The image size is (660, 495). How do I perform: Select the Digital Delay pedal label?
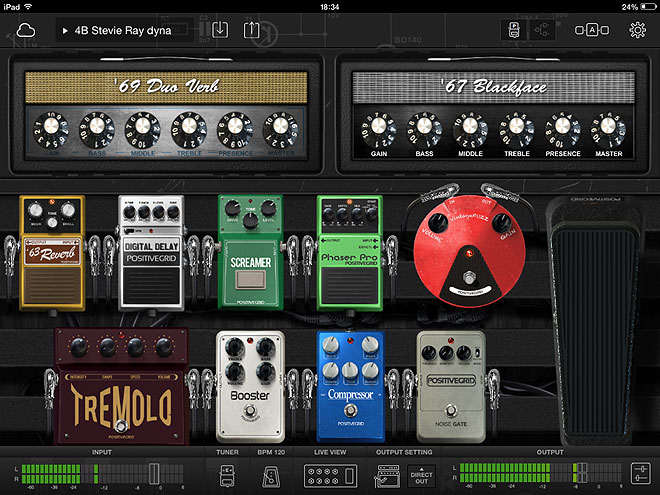pyautogui.click(x=151, y=252)
